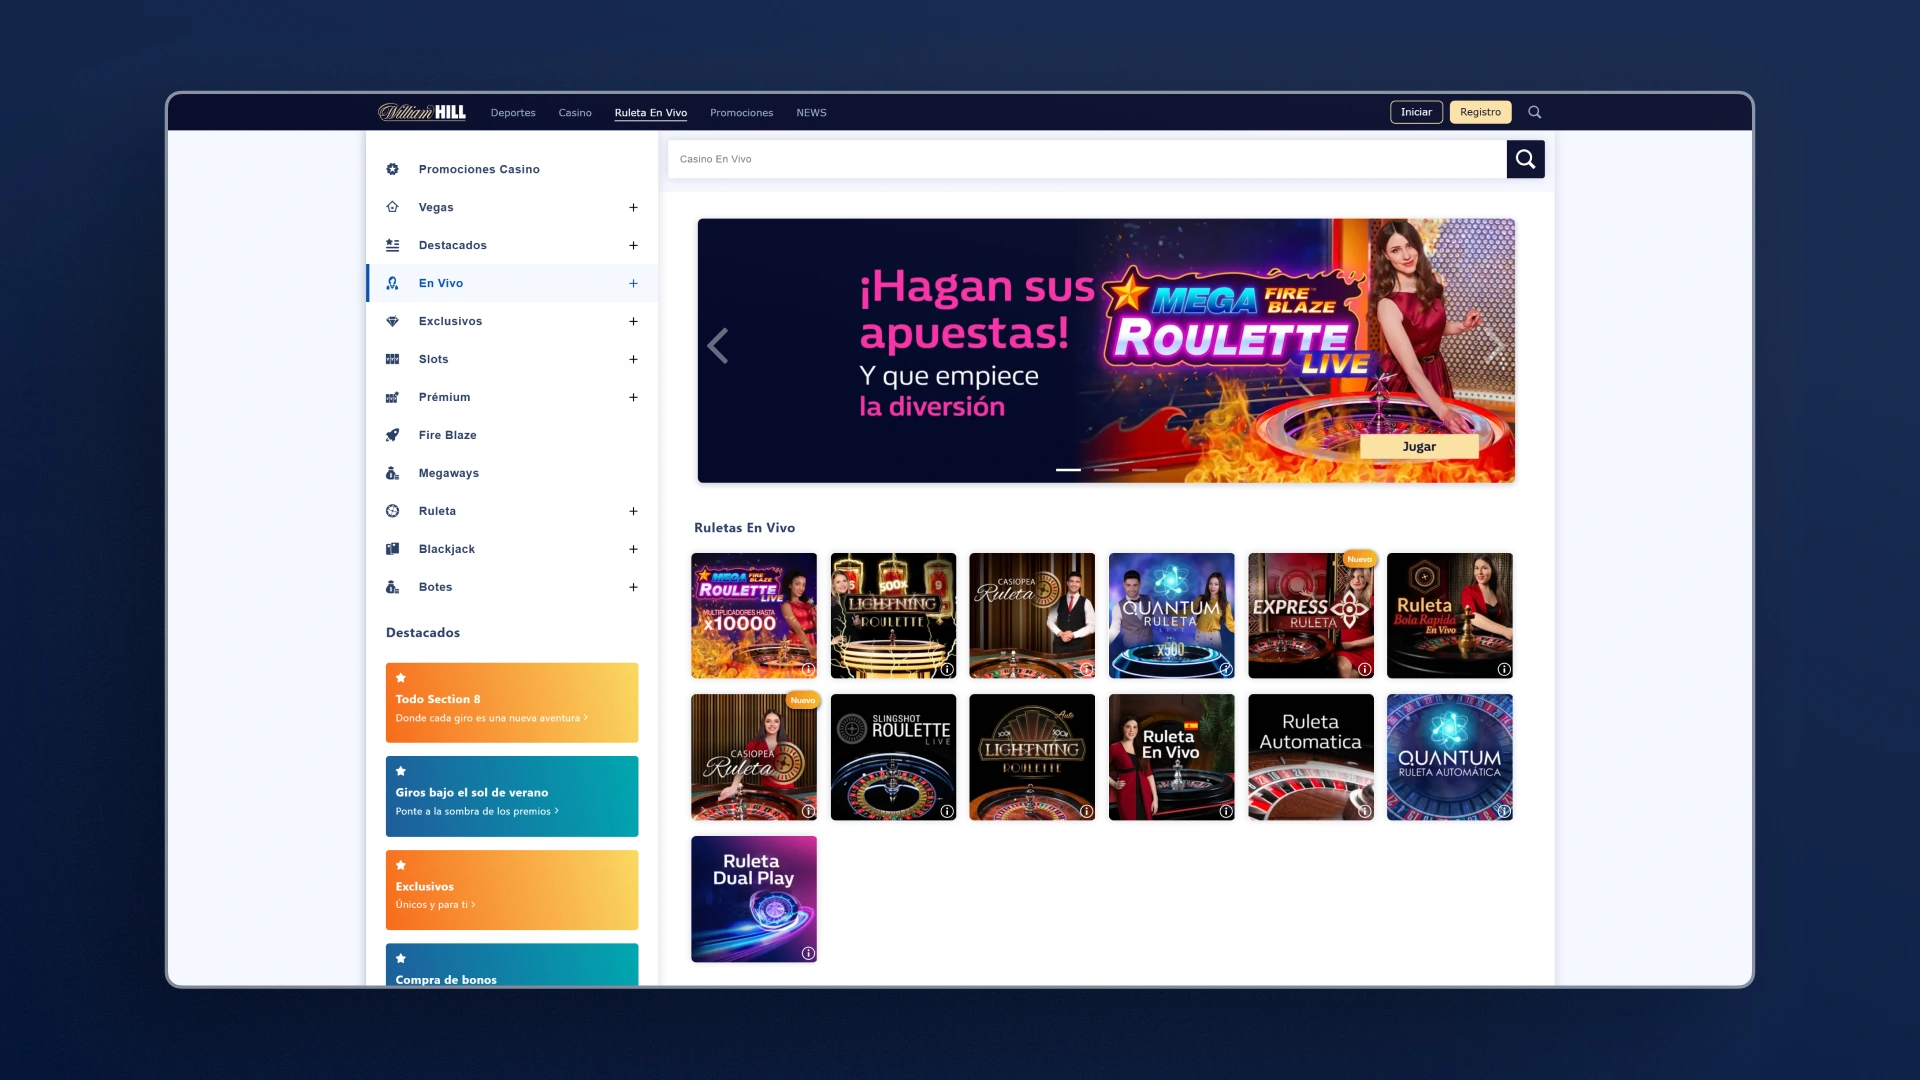Expand the Prémium menu section
This screenshot has width=1920, height=1080.
(x=633, y=397)
